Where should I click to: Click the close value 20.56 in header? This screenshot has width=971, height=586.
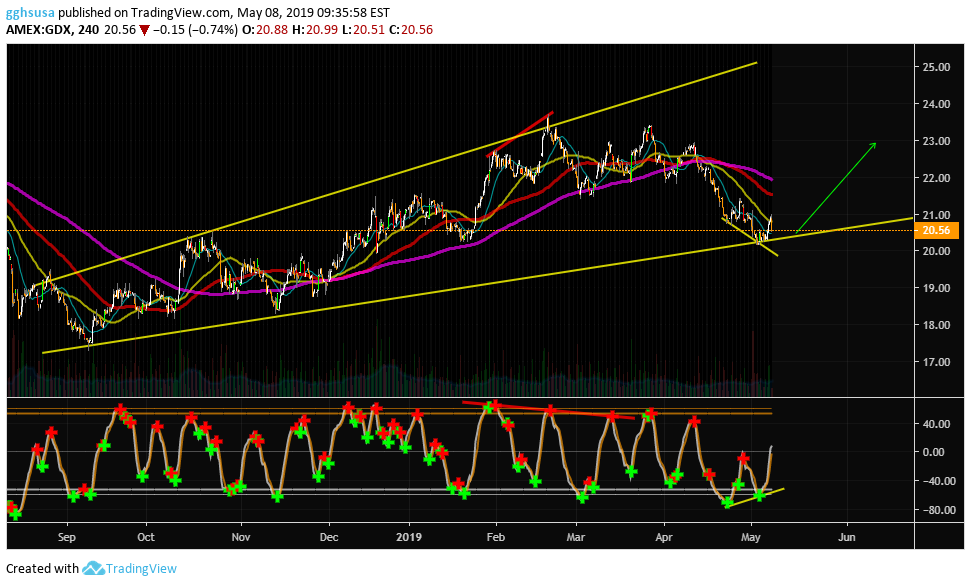tap(417, 30)
